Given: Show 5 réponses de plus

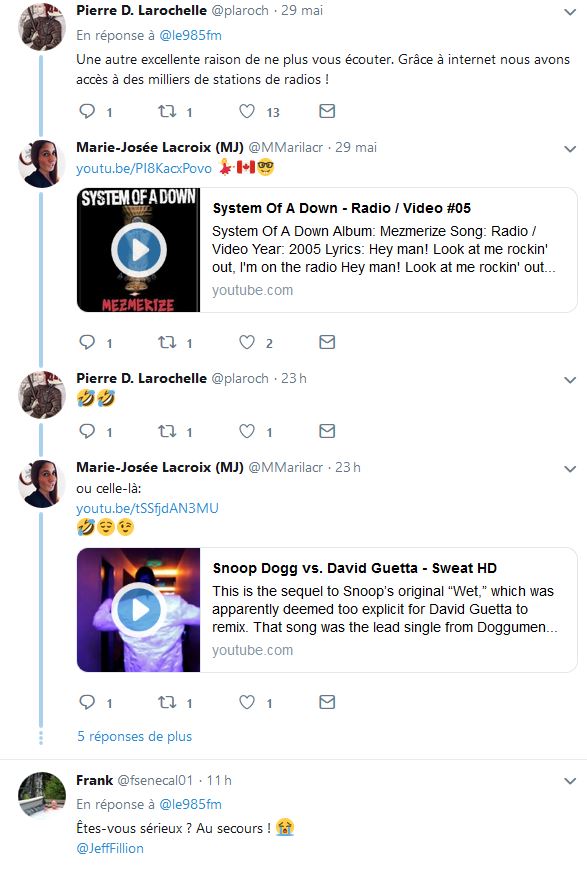Looking at the screenshot, I should pyautogui.click(x=135, y=736).
